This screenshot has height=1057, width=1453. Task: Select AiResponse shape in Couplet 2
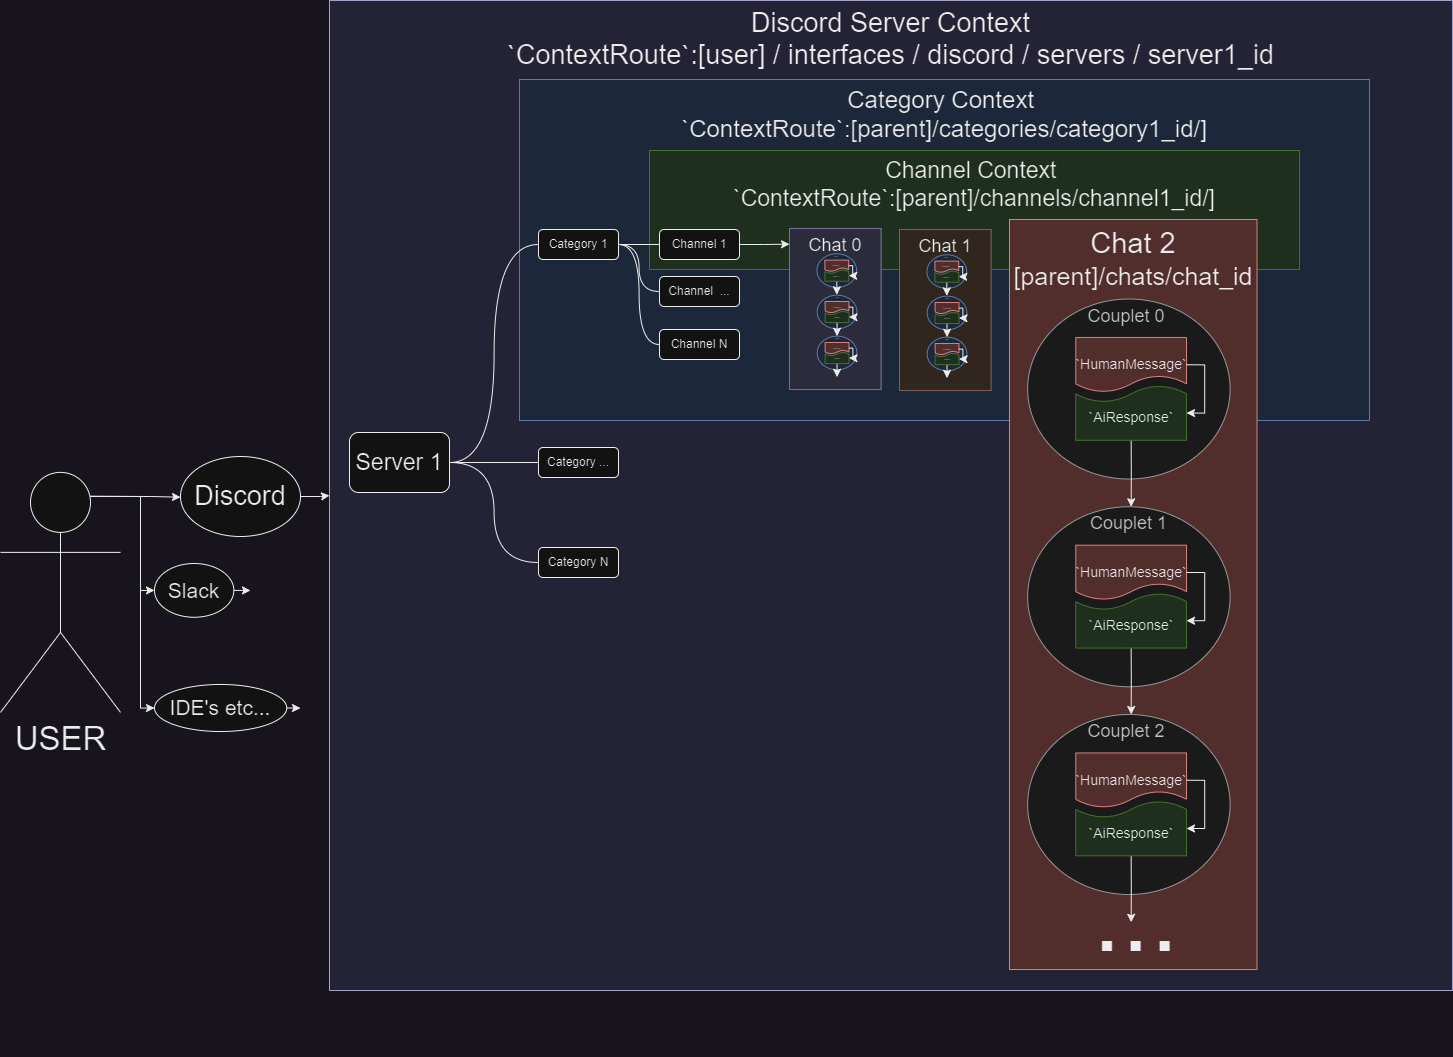click(x=1131, y=832)
